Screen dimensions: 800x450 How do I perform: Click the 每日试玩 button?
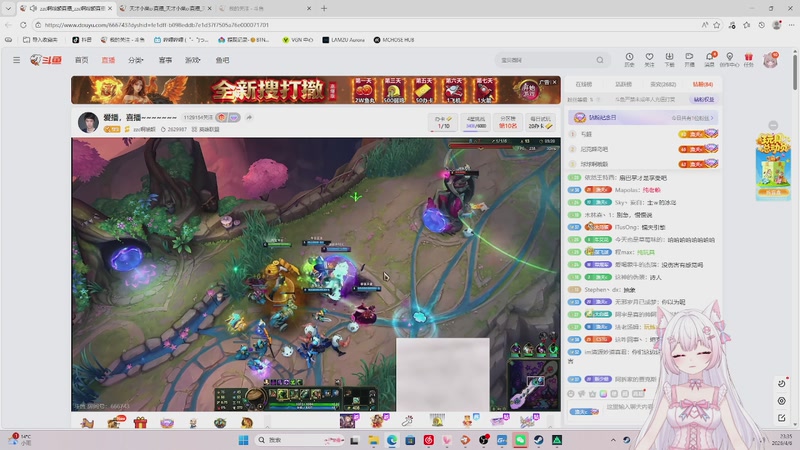(540, 122)
